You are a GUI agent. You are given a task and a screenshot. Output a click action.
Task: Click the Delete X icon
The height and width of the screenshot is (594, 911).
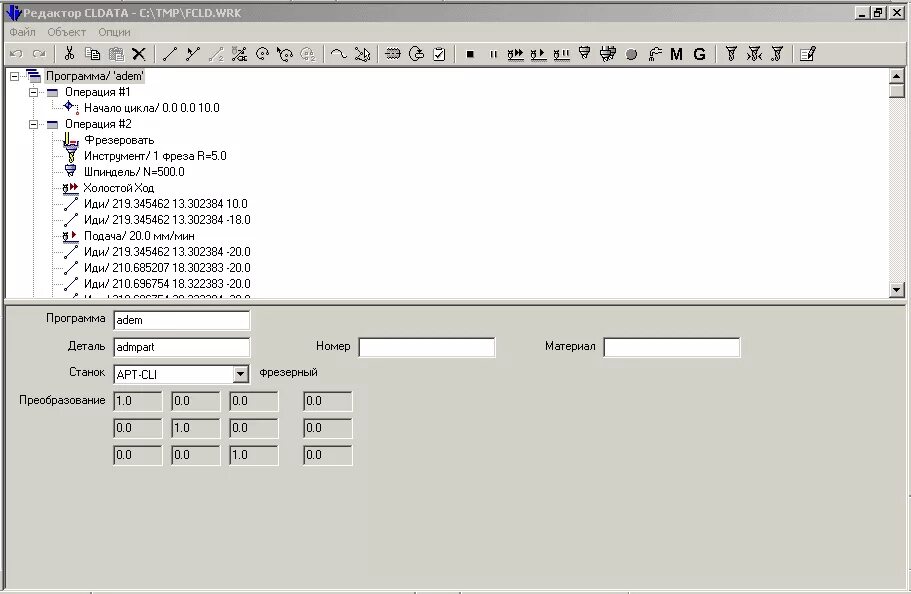click(139, 54)
